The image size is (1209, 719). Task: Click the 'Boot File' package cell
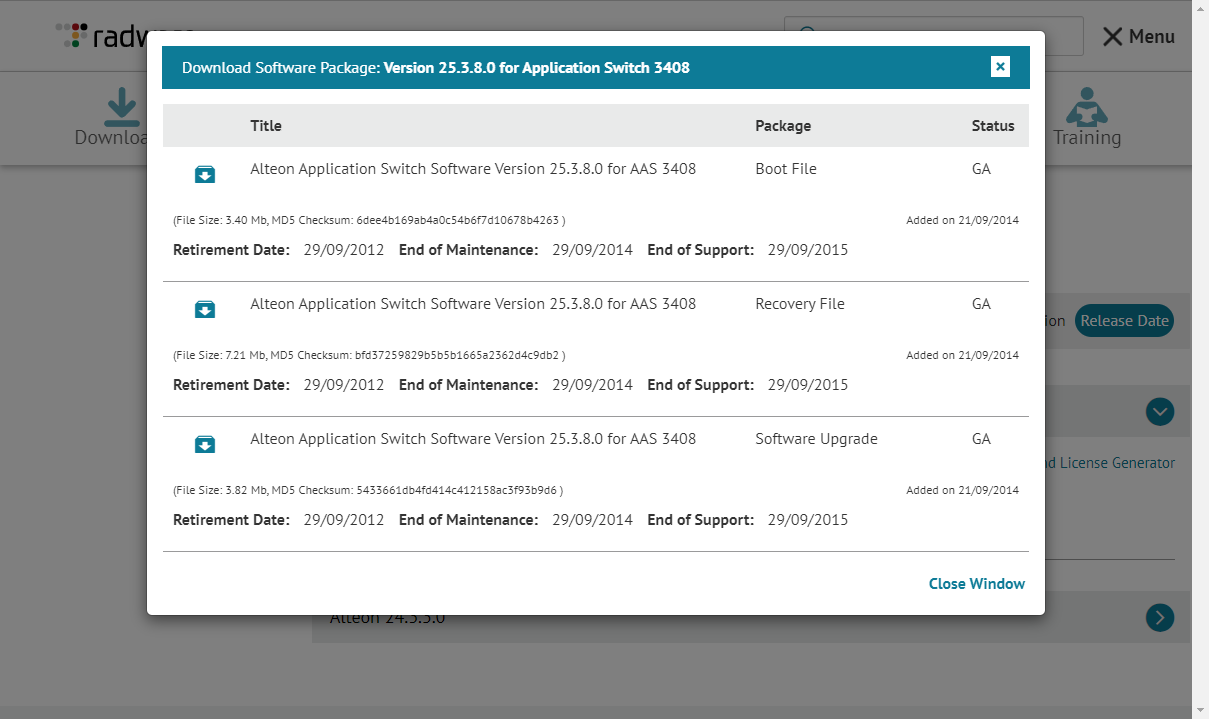click(x=786, y=169)
